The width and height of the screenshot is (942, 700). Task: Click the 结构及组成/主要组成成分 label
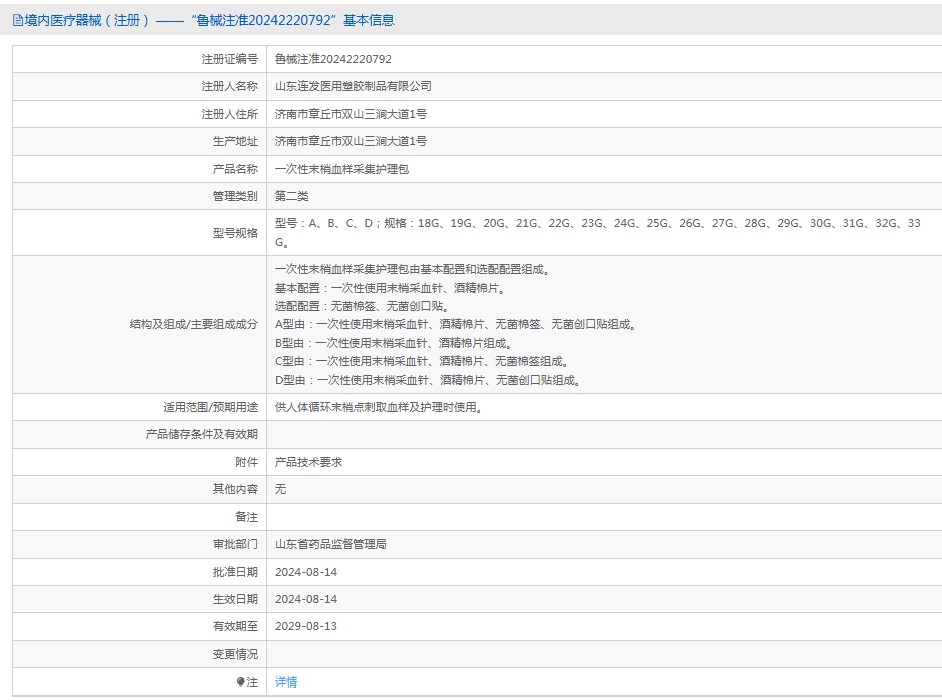(x=193, y=324)
